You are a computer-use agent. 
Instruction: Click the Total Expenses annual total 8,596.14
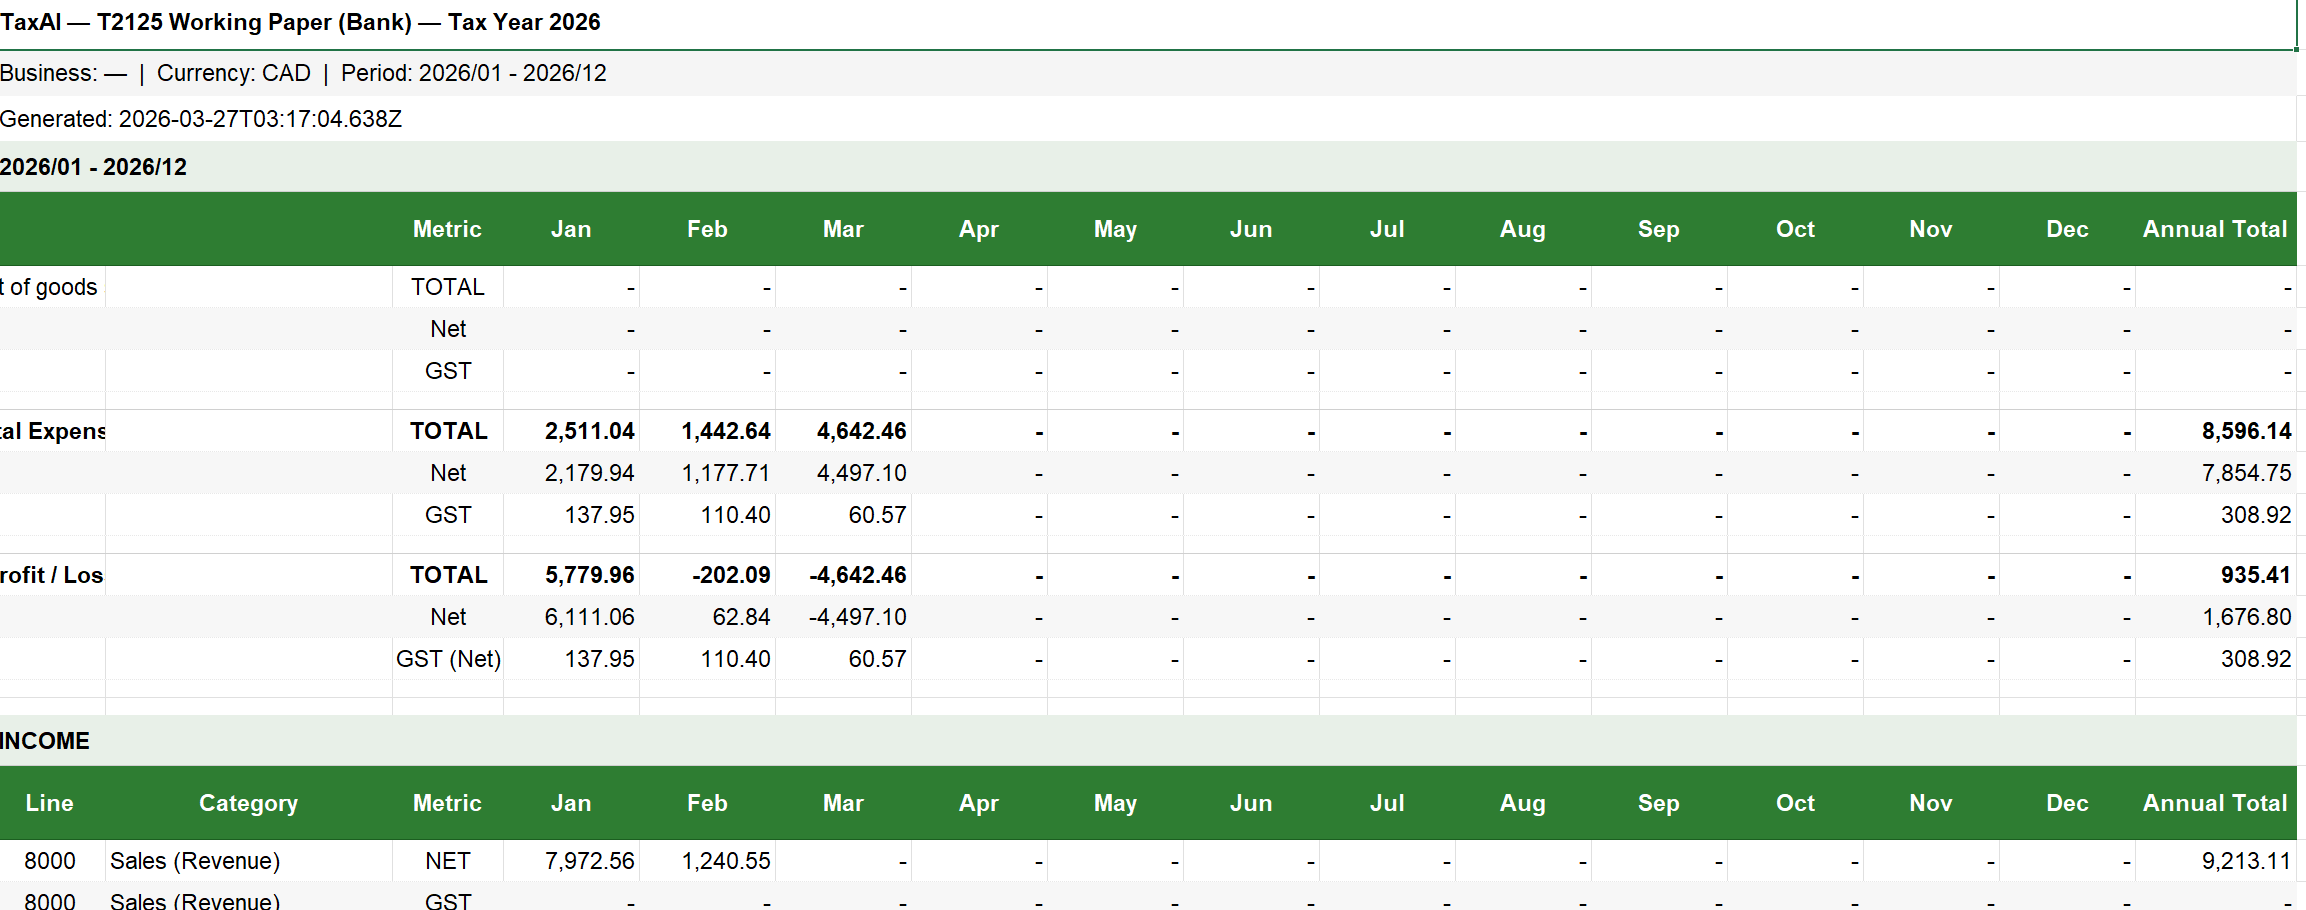click(x=2245, y=431)
